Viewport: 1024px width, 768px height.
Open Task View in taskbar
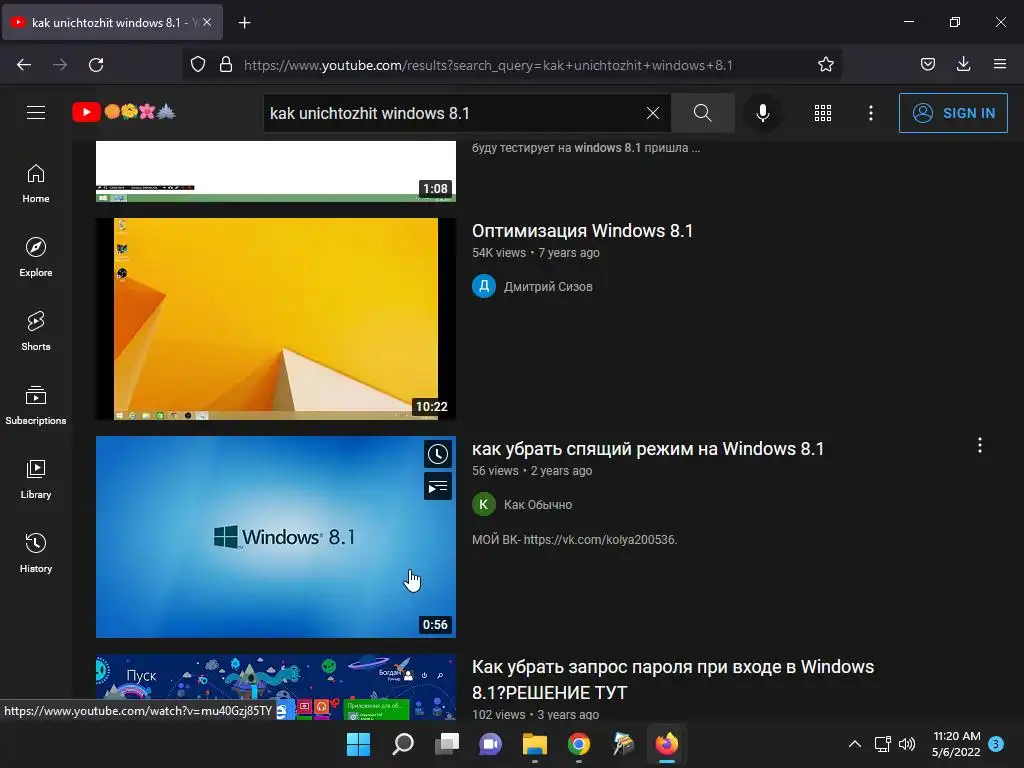[447, 744]
